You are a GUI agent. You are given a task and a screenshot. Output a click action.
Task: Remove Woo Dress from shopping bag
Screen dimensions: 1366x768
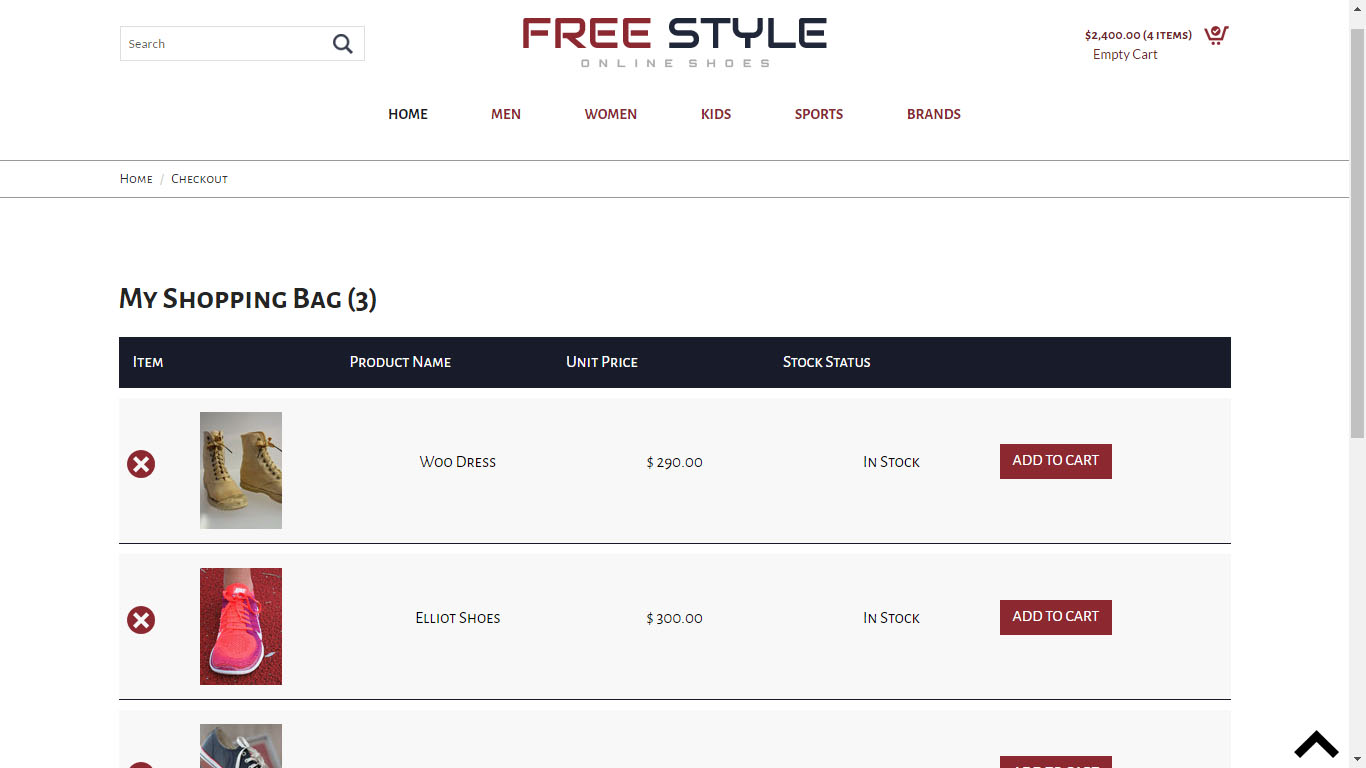coord(141,464)
